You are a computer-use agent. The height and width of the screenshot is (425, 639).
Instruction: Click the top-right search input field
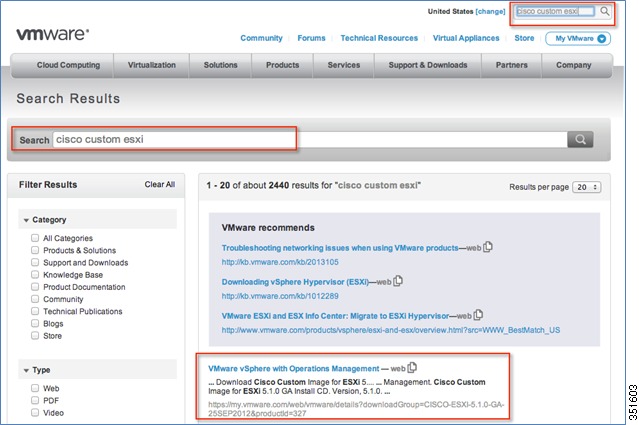point(556,11)
